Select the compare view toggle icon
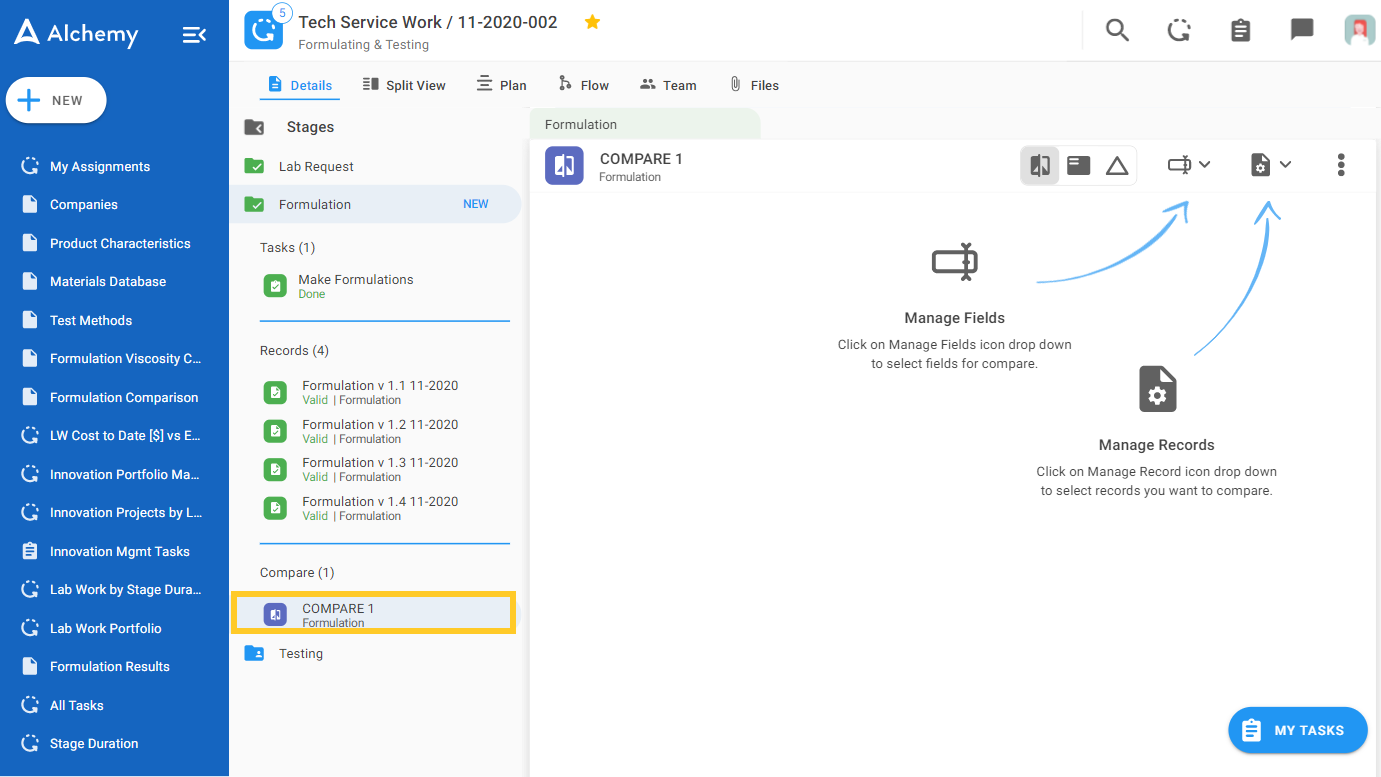The height and width of the screenshot is (777, 1381). pyautogui.click(x=1040, y=166)
